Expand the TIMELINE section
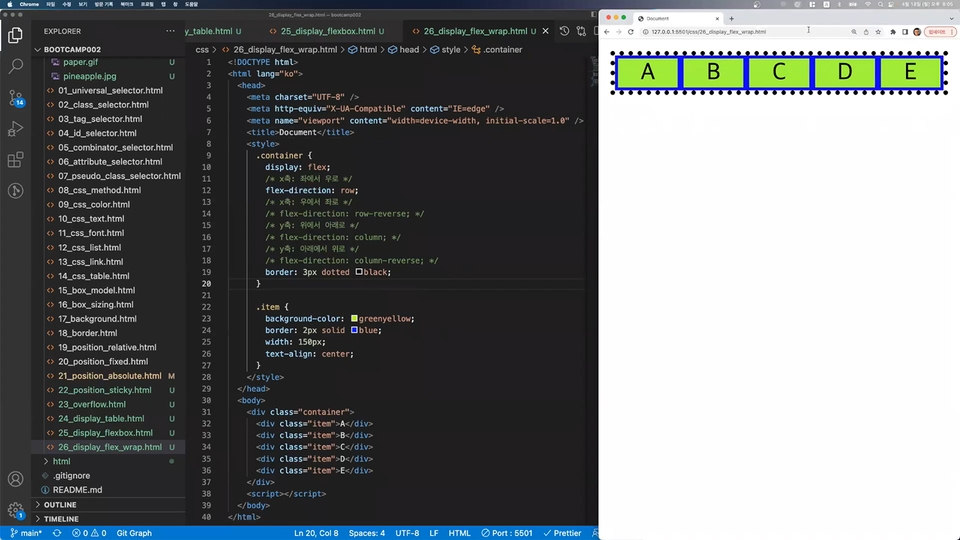This screenshot has height=540, width=960. [x=61, y=519]
